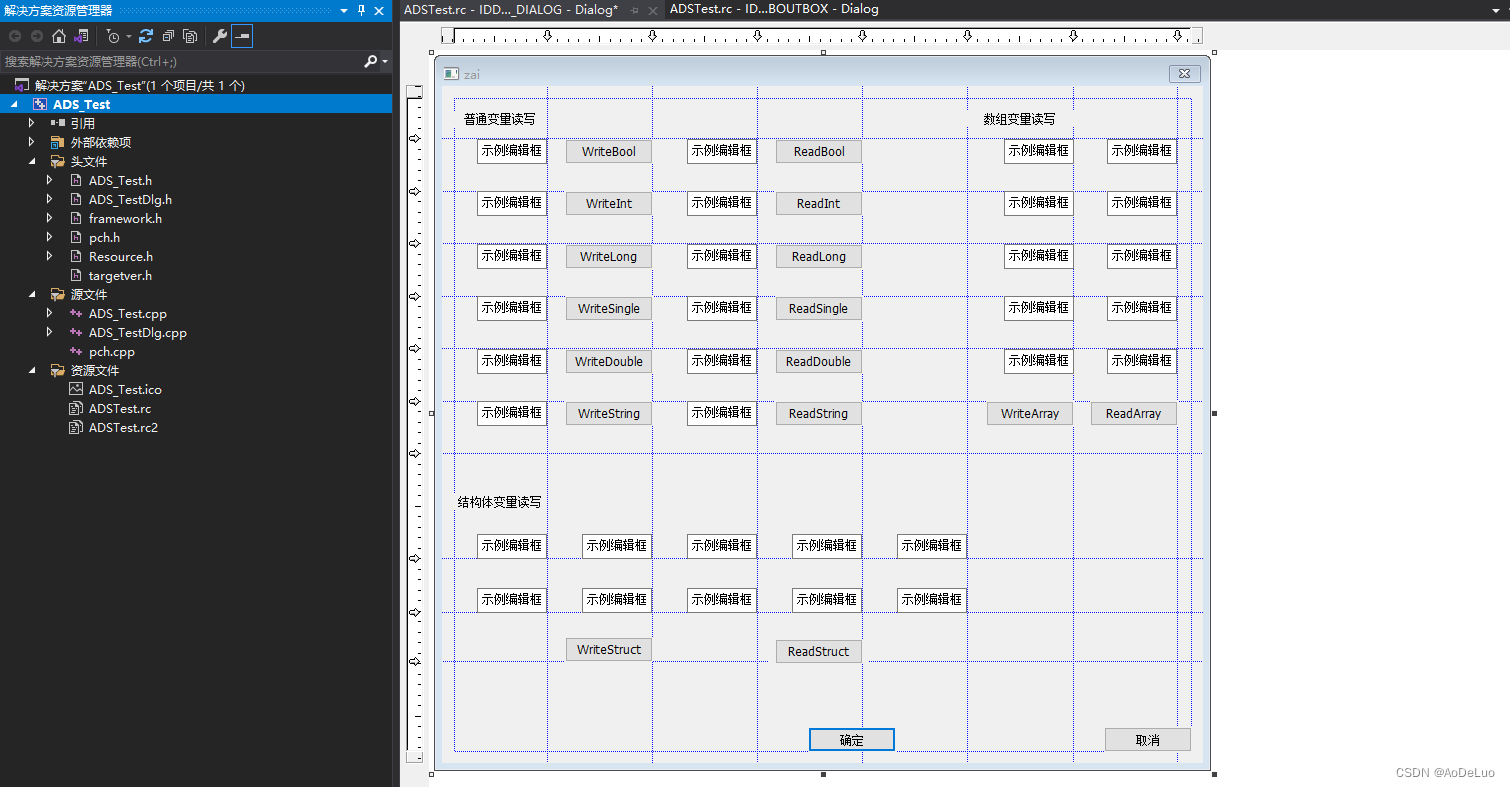Select the WriteStruct button
This screenshot has height=787, width=1510.
tap(609, 650)
